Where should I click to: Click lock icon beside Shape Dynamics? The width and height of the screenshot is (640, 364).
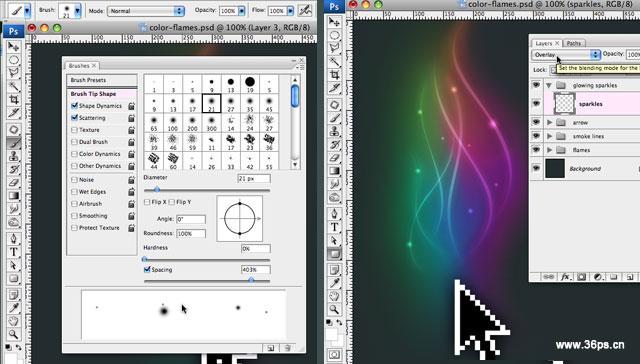pyautogui.click(x=131, y=106)
